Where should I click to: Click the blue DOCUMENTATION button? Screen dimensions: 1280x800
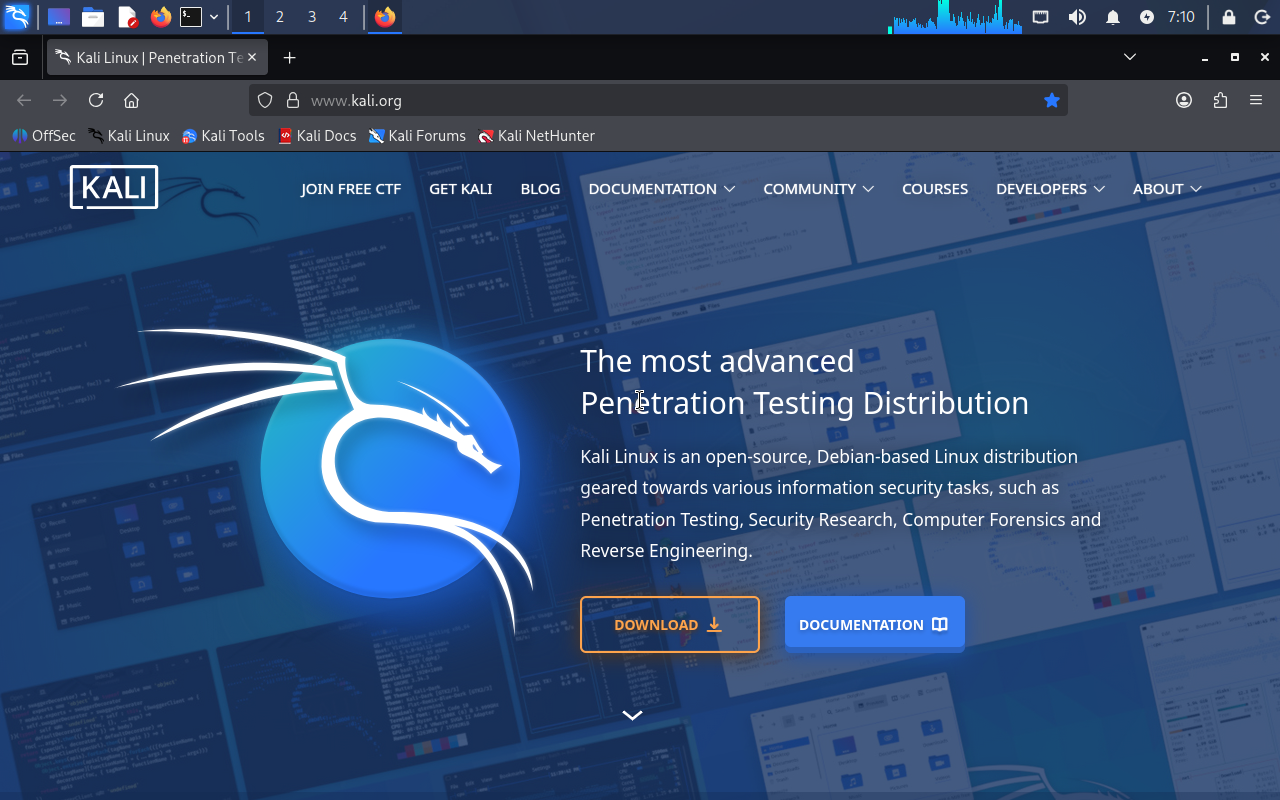pyautogui.click(x=875, y=625)
